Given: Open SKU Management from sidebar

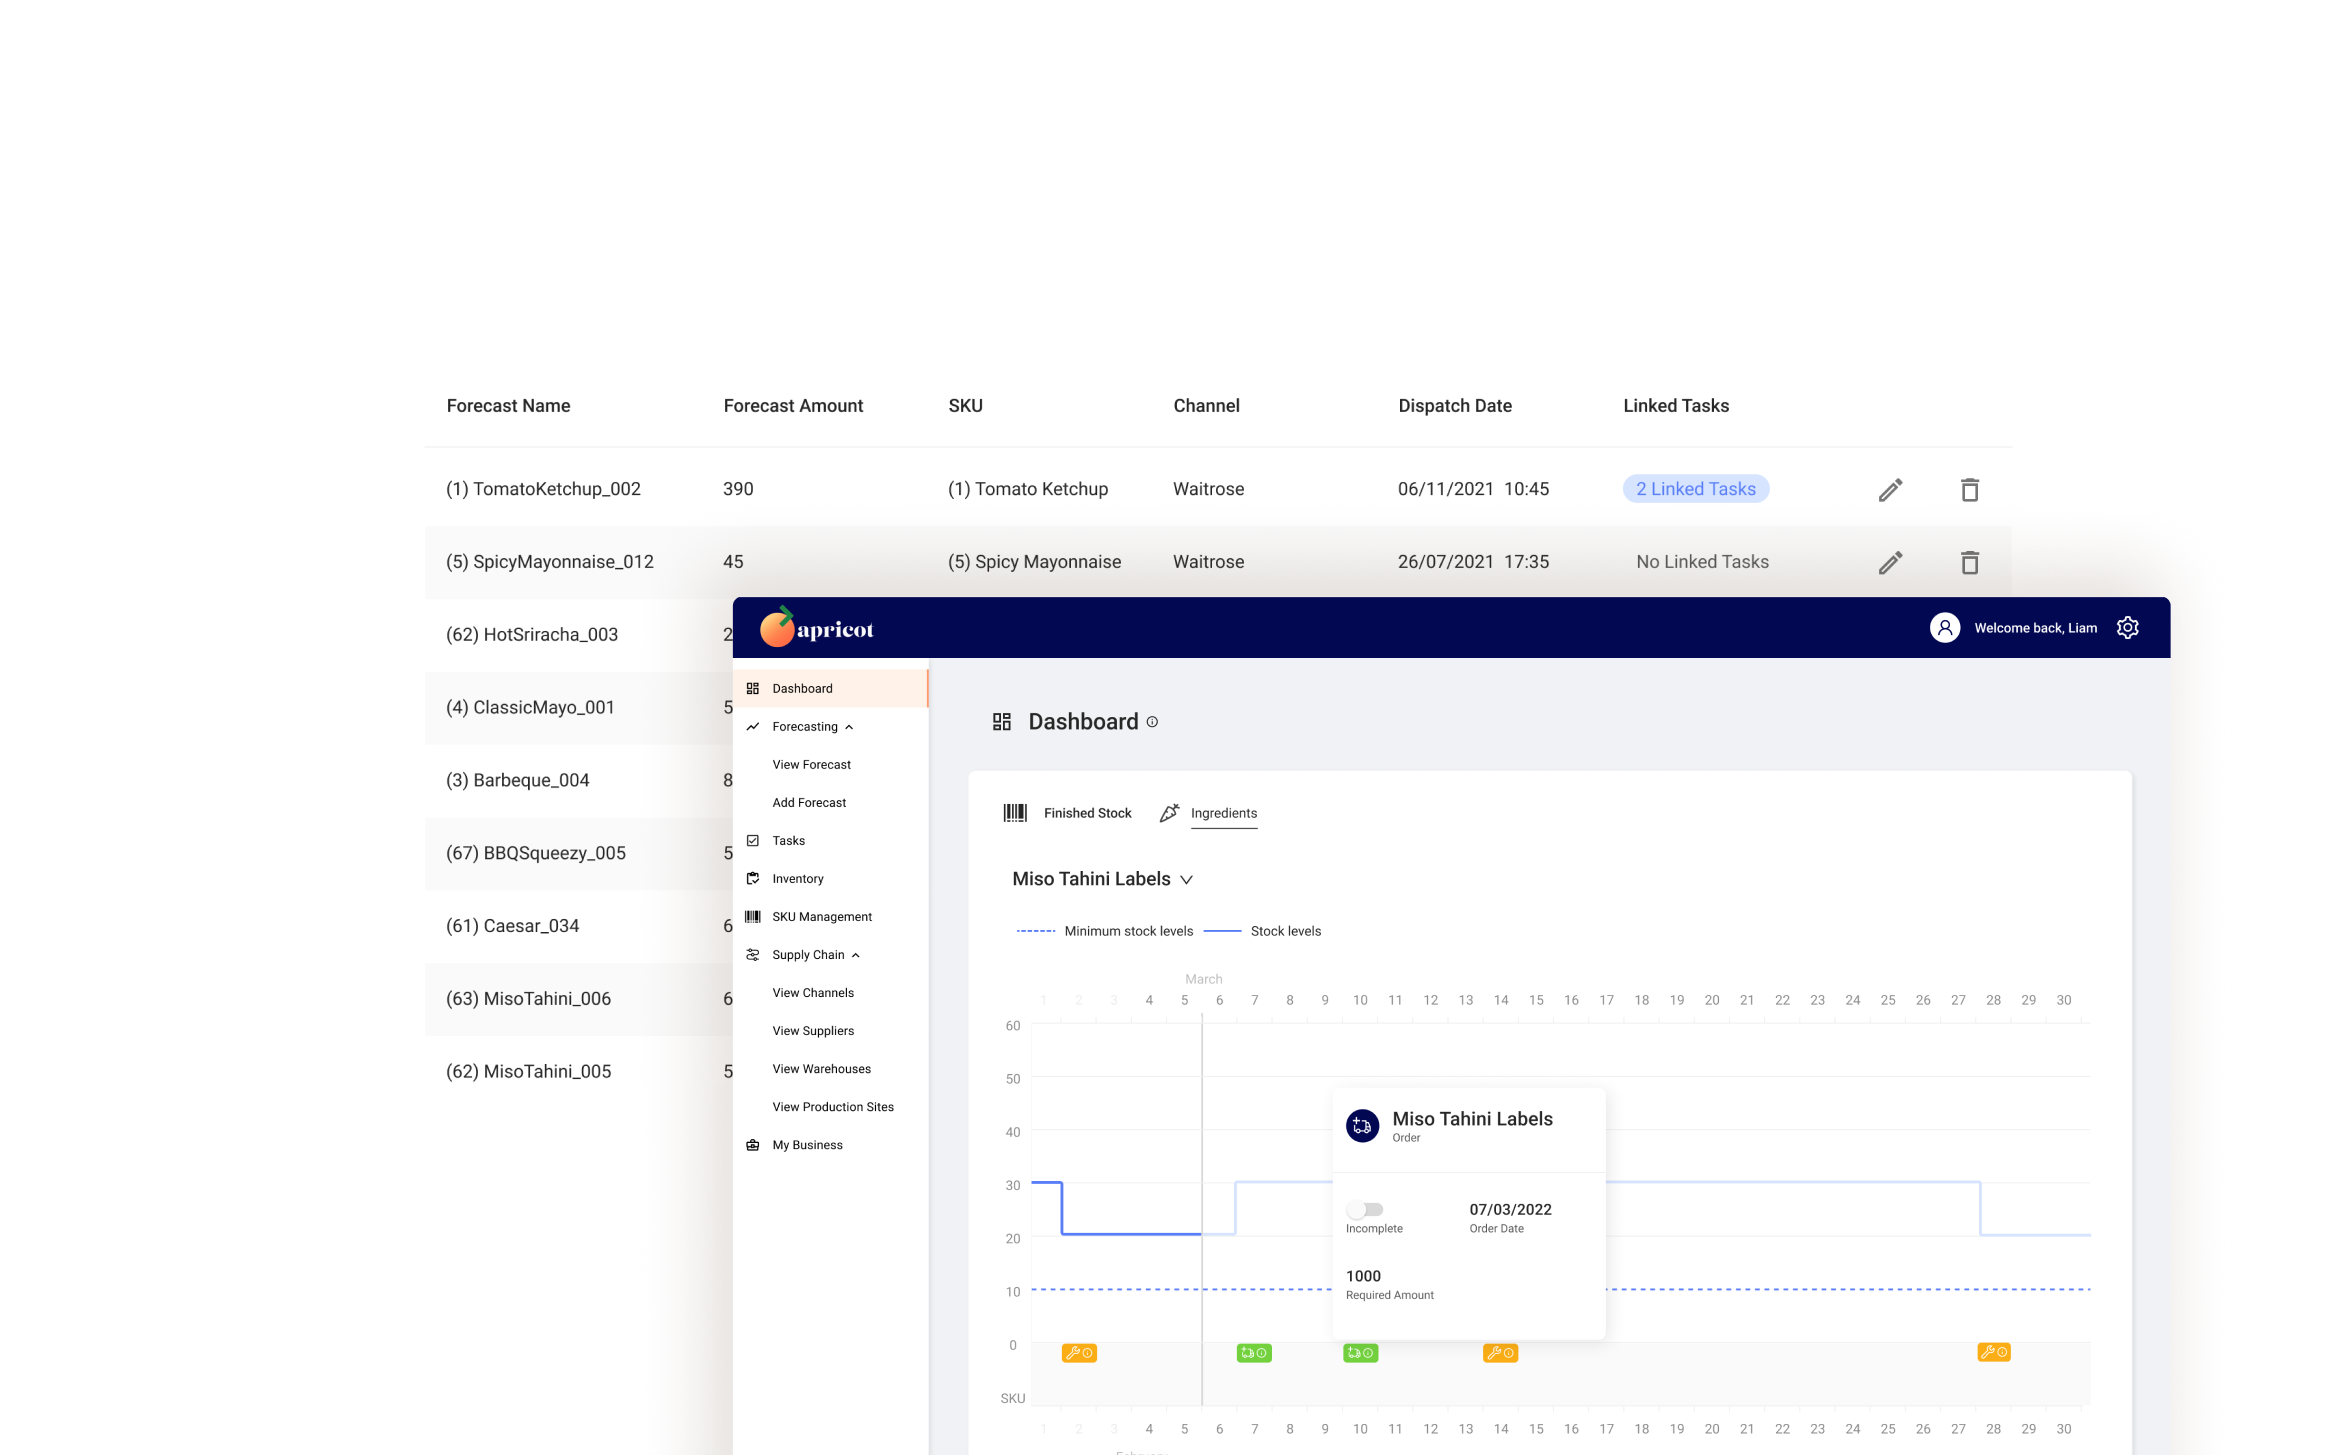Looking at the screenshot, I should tap(821, 917).
